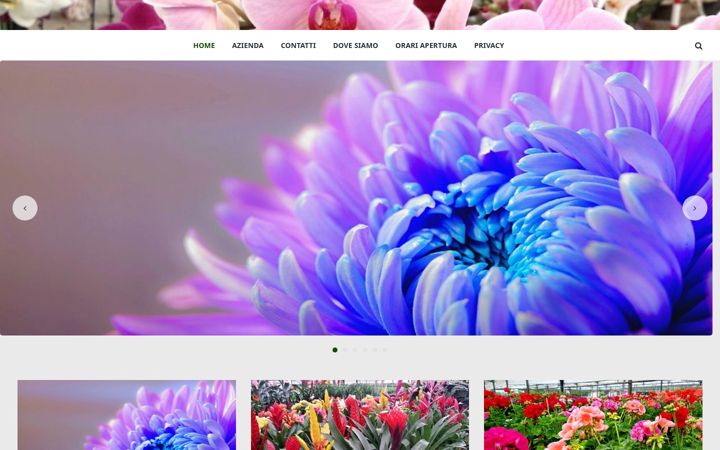Open the ORARI APERTURA page

pyautogui.click(x=426, y=45)
